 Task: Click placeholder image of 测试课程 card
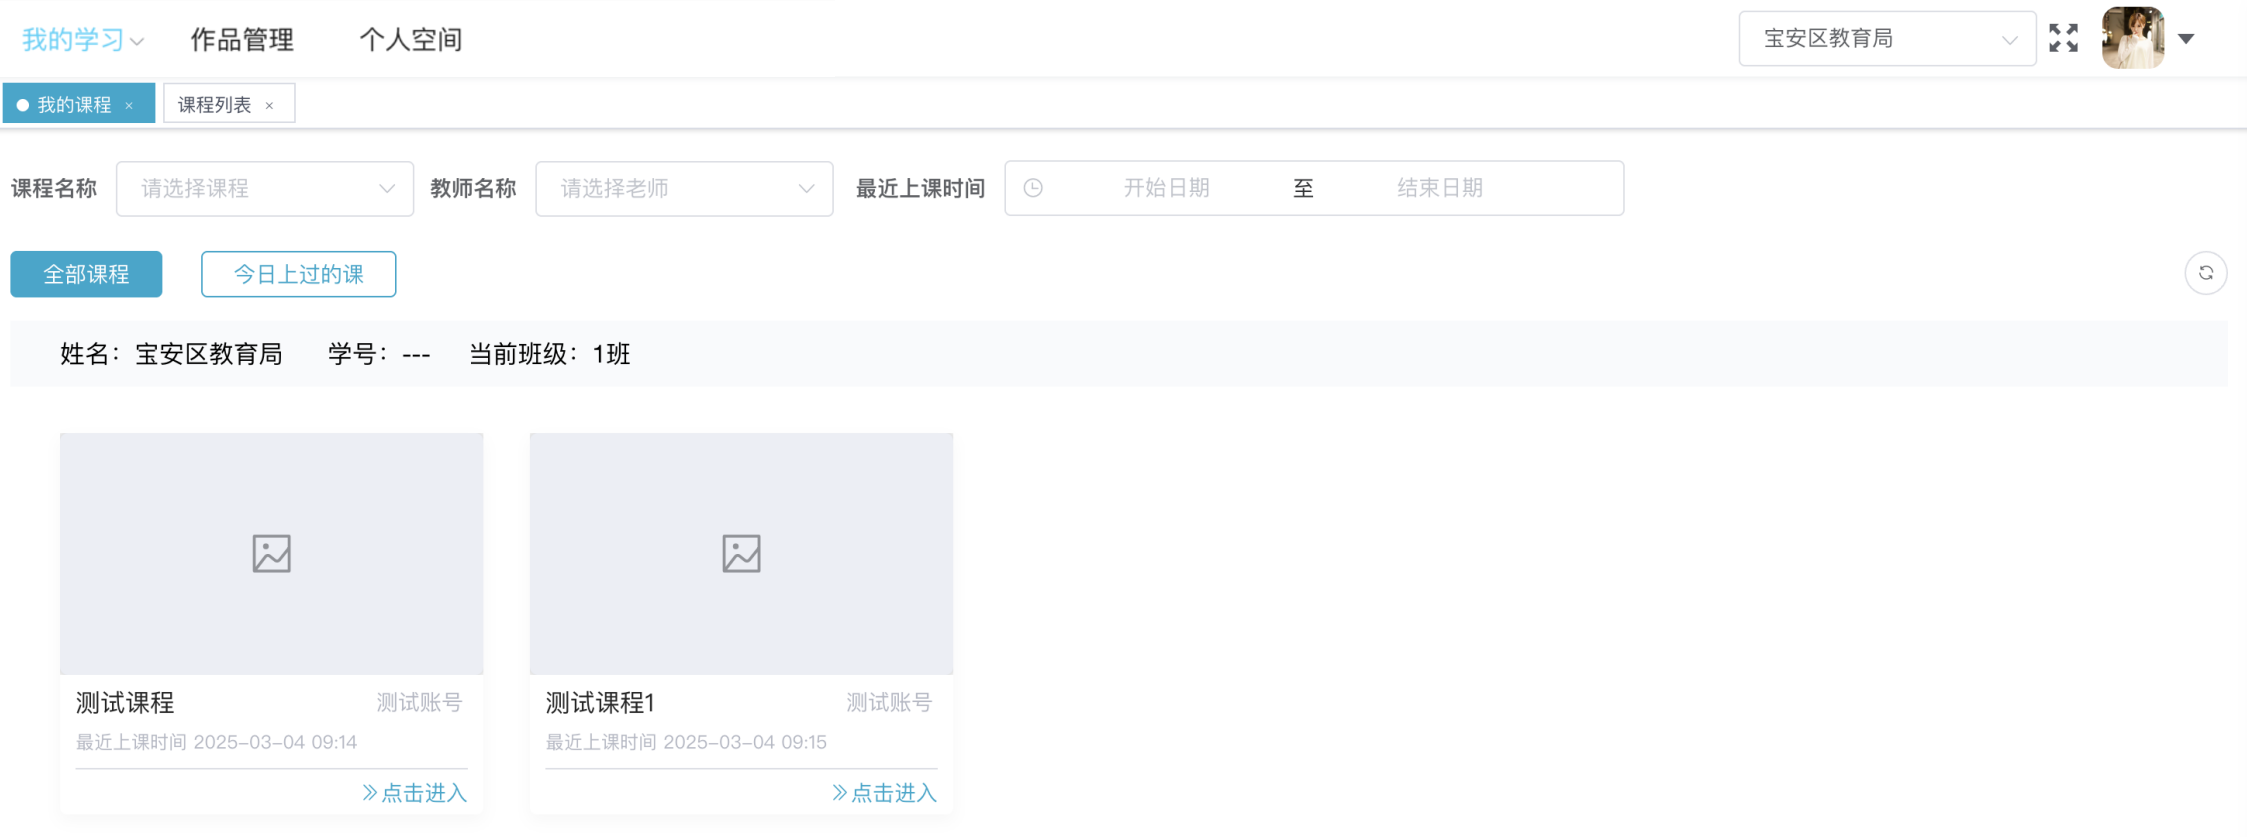(x=271, y=553)
